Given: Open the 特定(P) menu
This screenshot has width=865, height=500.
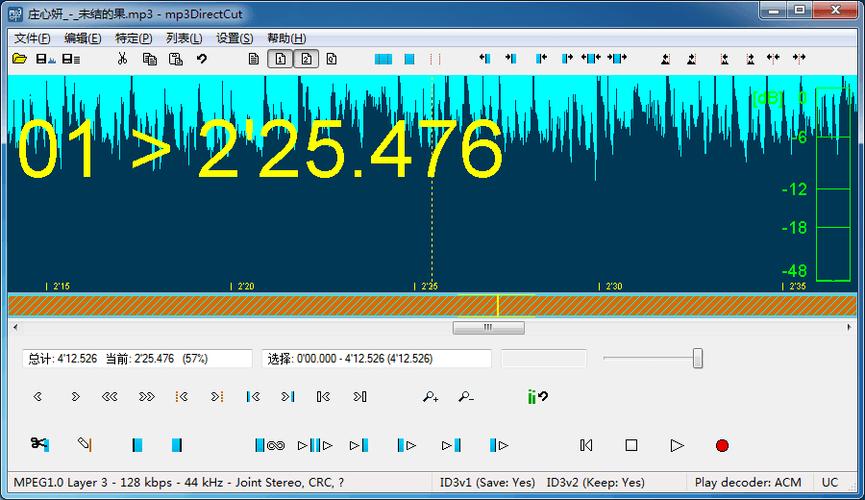Looking at the screenshot, I should [134, 38].
